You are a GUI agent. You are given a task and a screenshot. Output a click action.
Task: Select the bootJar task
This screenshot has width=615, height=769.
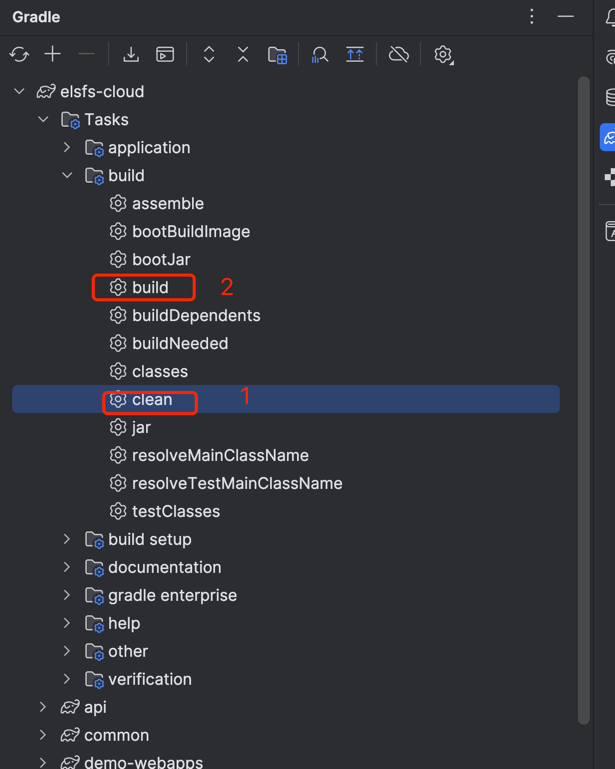(160, 260)
